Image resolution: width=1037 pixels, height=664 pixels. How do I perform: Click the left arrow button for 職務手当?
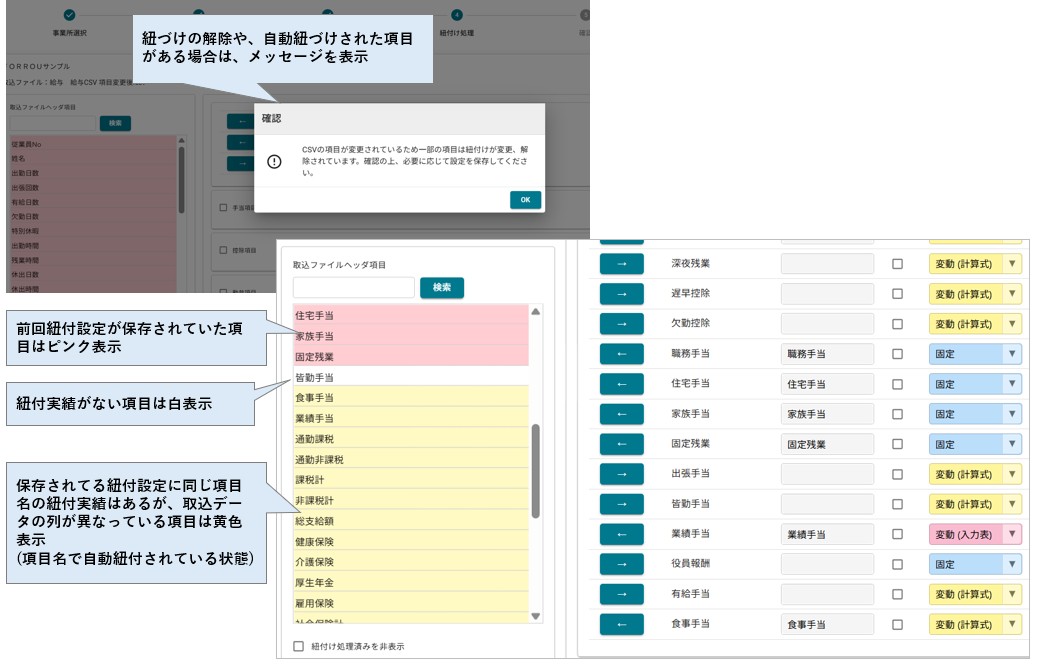pyautogui.click(x=621, y=354)
